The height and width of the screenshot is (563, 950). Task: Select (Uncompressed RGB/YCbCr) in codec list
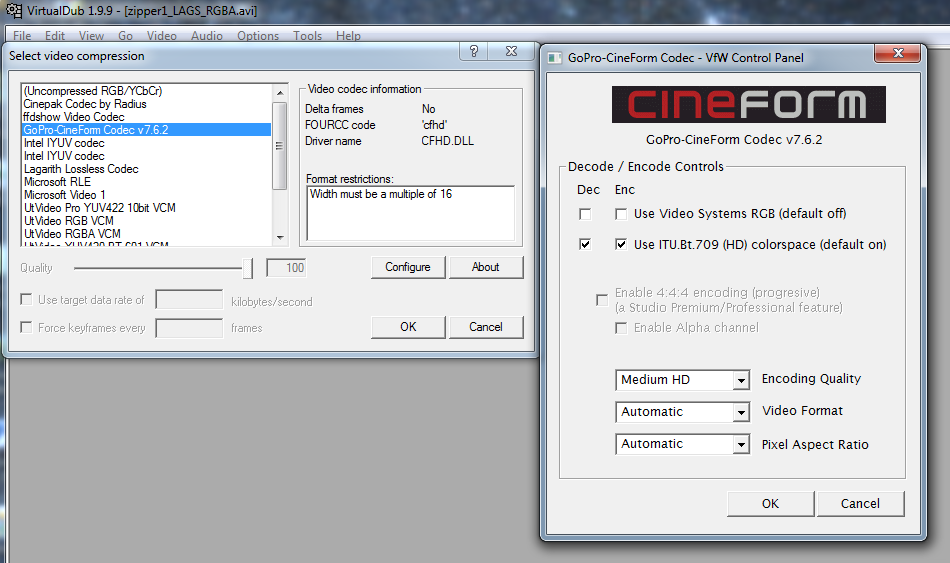point(146,91)
